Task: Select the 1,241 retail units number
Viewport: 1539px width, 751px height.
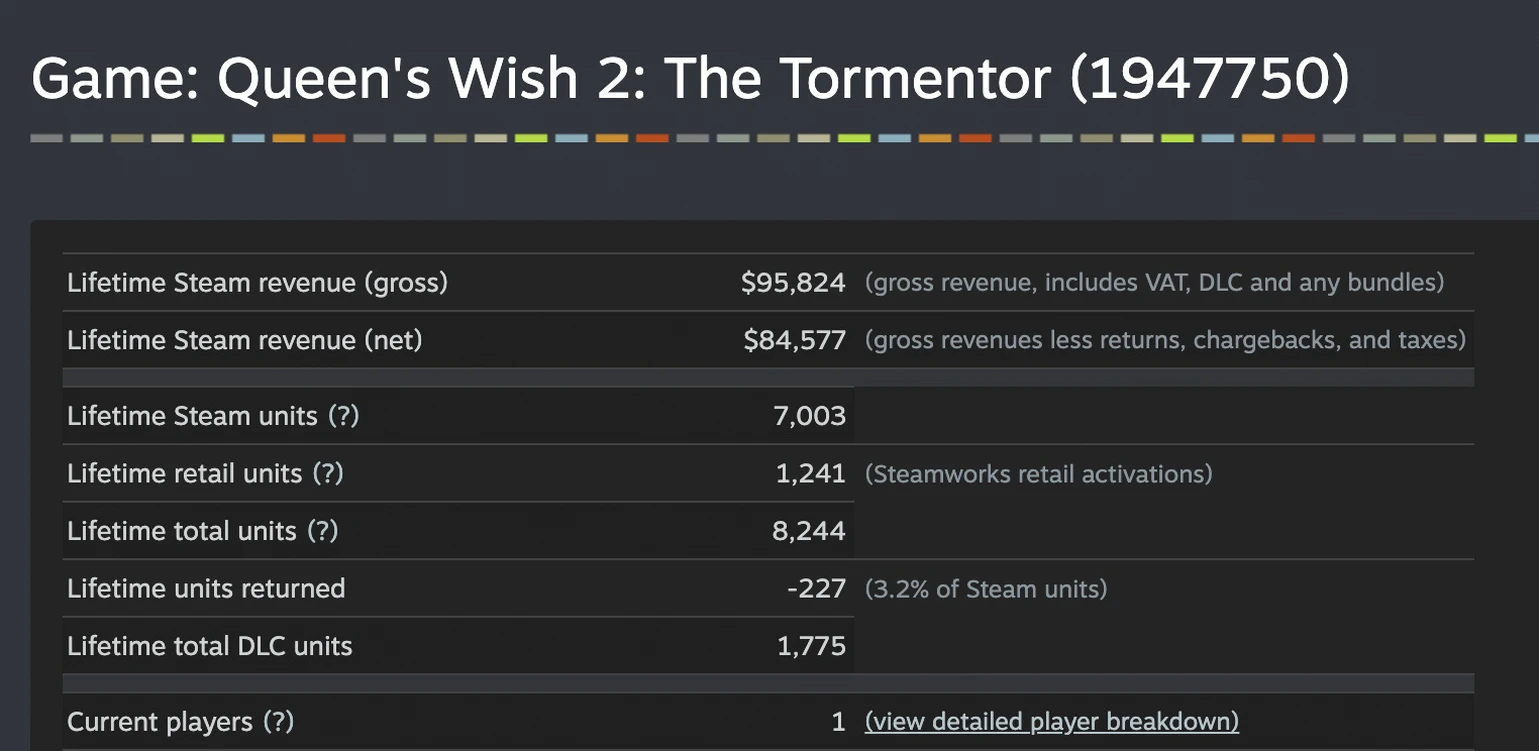Action: [x=810, y=473]
